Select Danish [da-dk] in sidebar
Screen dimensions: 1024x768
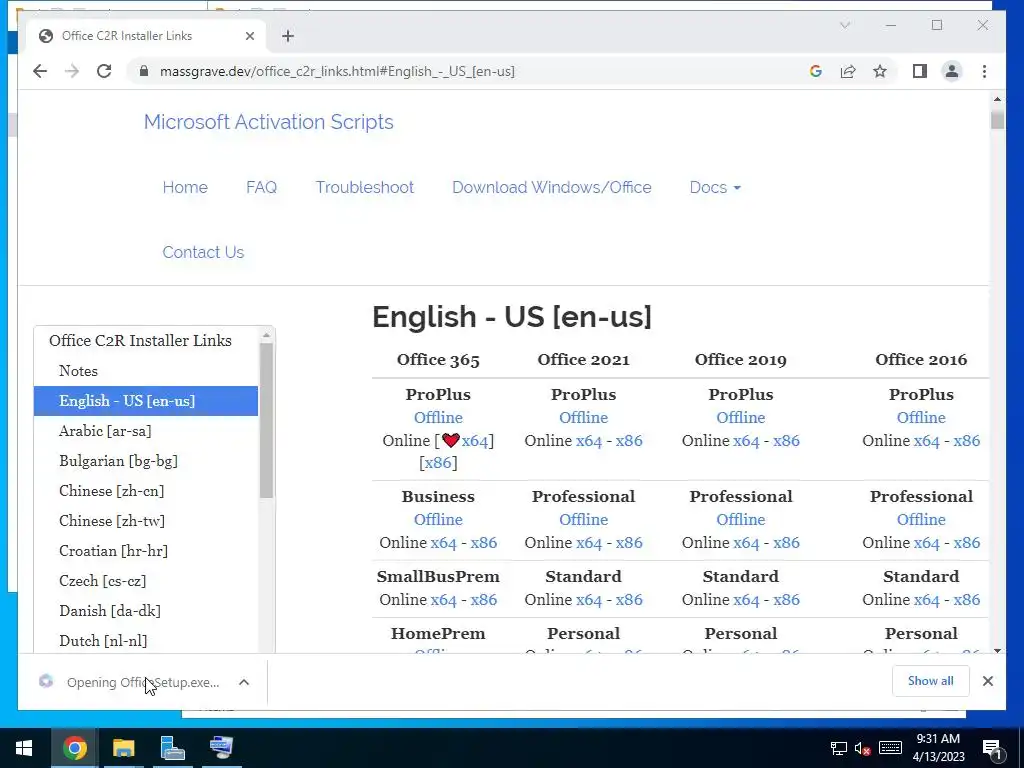110,611
